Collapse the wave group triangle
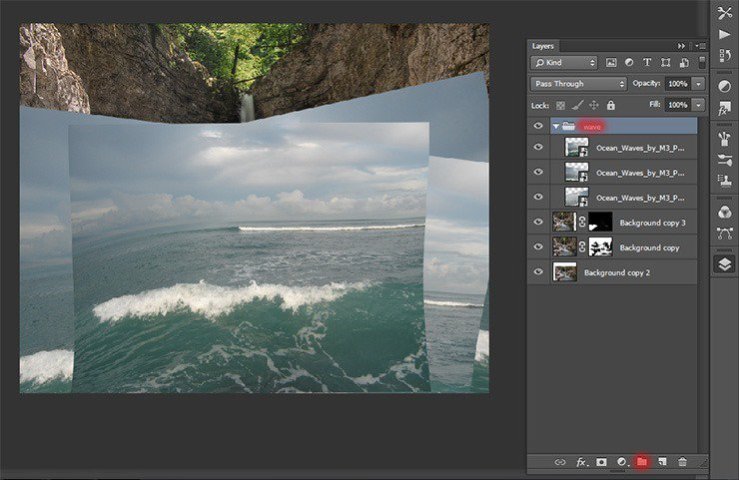 coord(555,127)
